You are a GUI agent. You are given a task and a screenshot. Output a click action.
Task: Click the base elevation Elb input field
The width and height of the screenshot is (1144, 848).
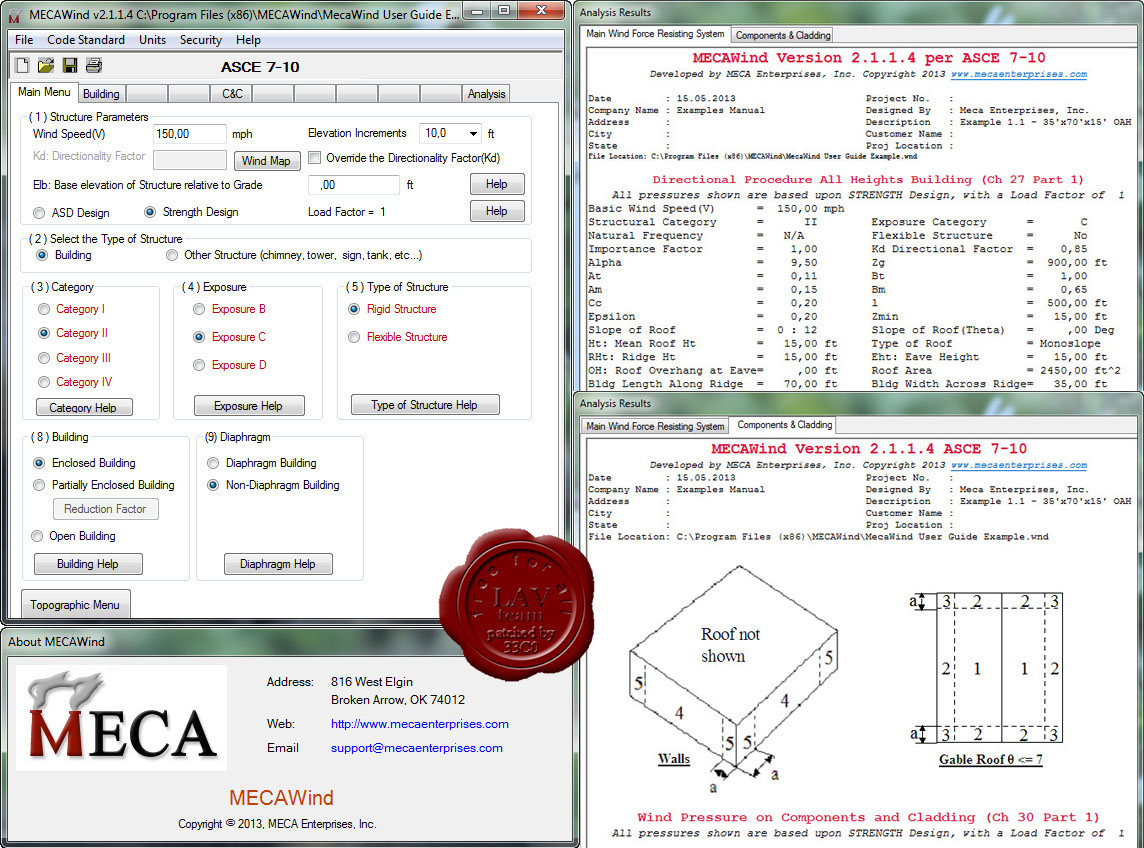click(353, 185)
